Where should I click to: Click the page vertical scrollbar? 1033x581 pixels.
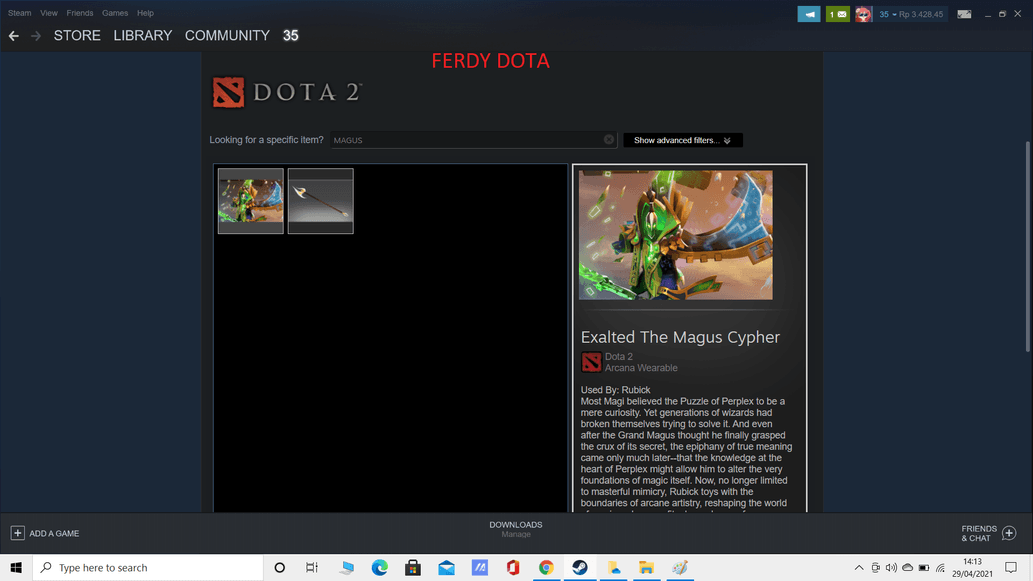pyautogui.click(x=1028, y=246)
